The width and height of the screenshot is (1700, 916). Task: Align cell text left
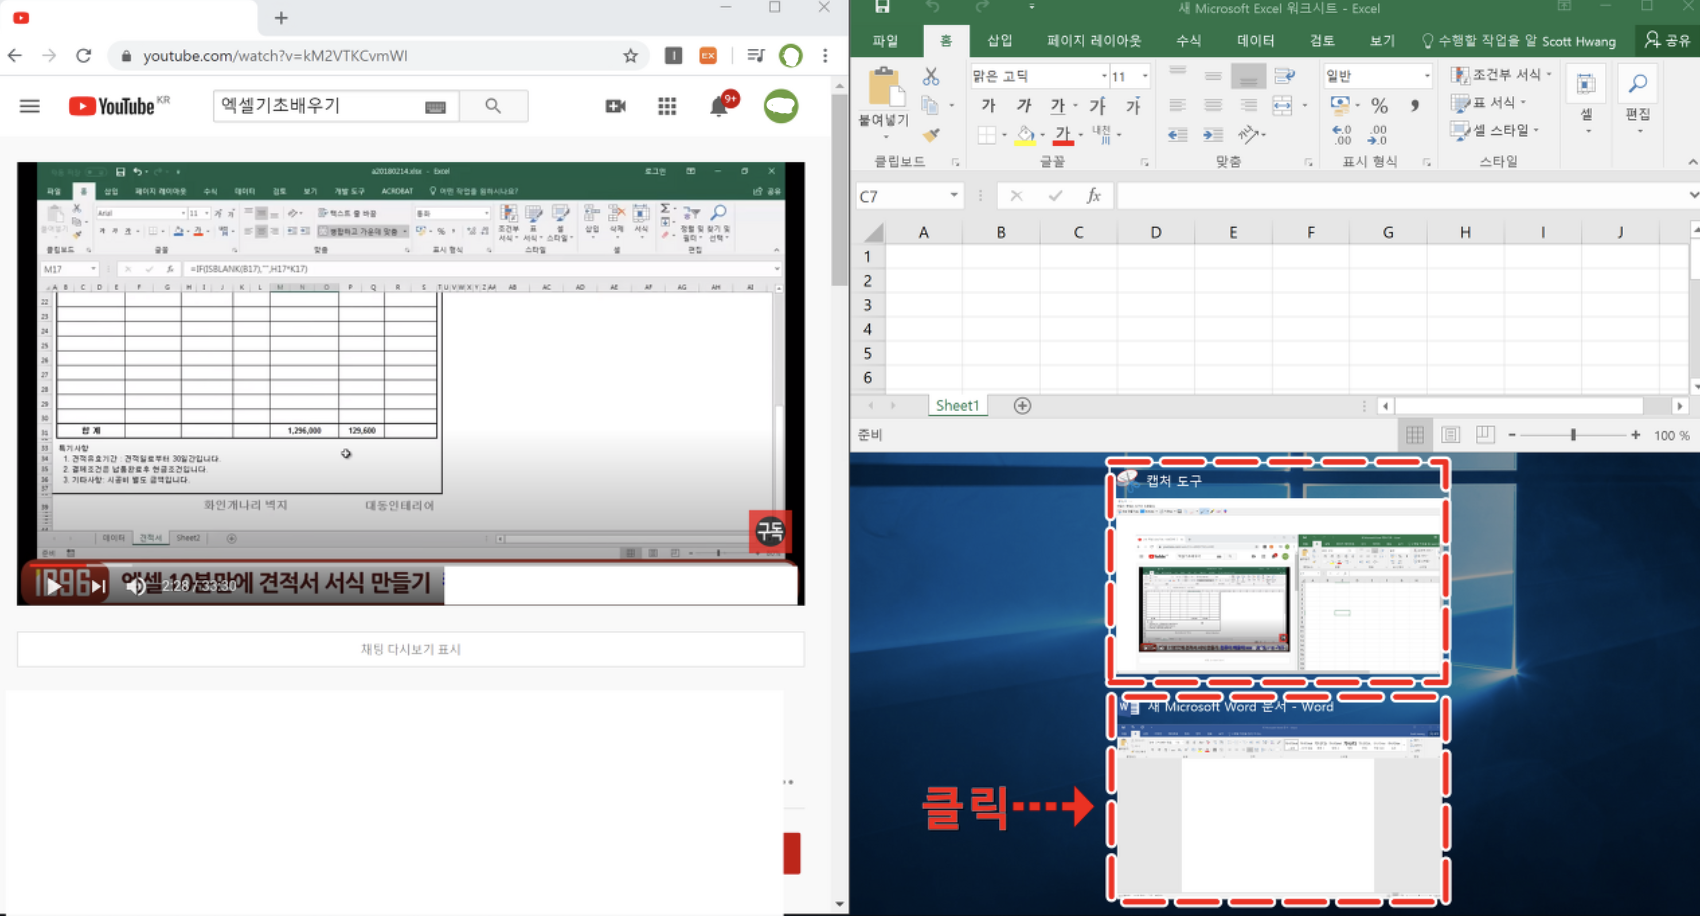(1178, 105)
